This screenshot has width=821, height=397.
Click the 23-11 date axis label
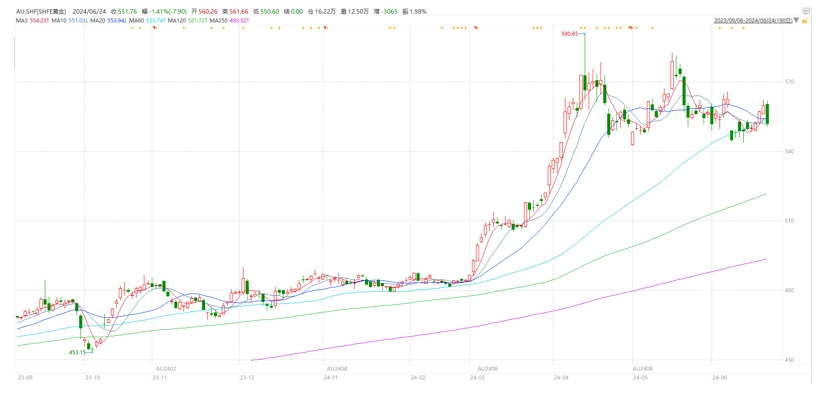(x=160, y=377)
